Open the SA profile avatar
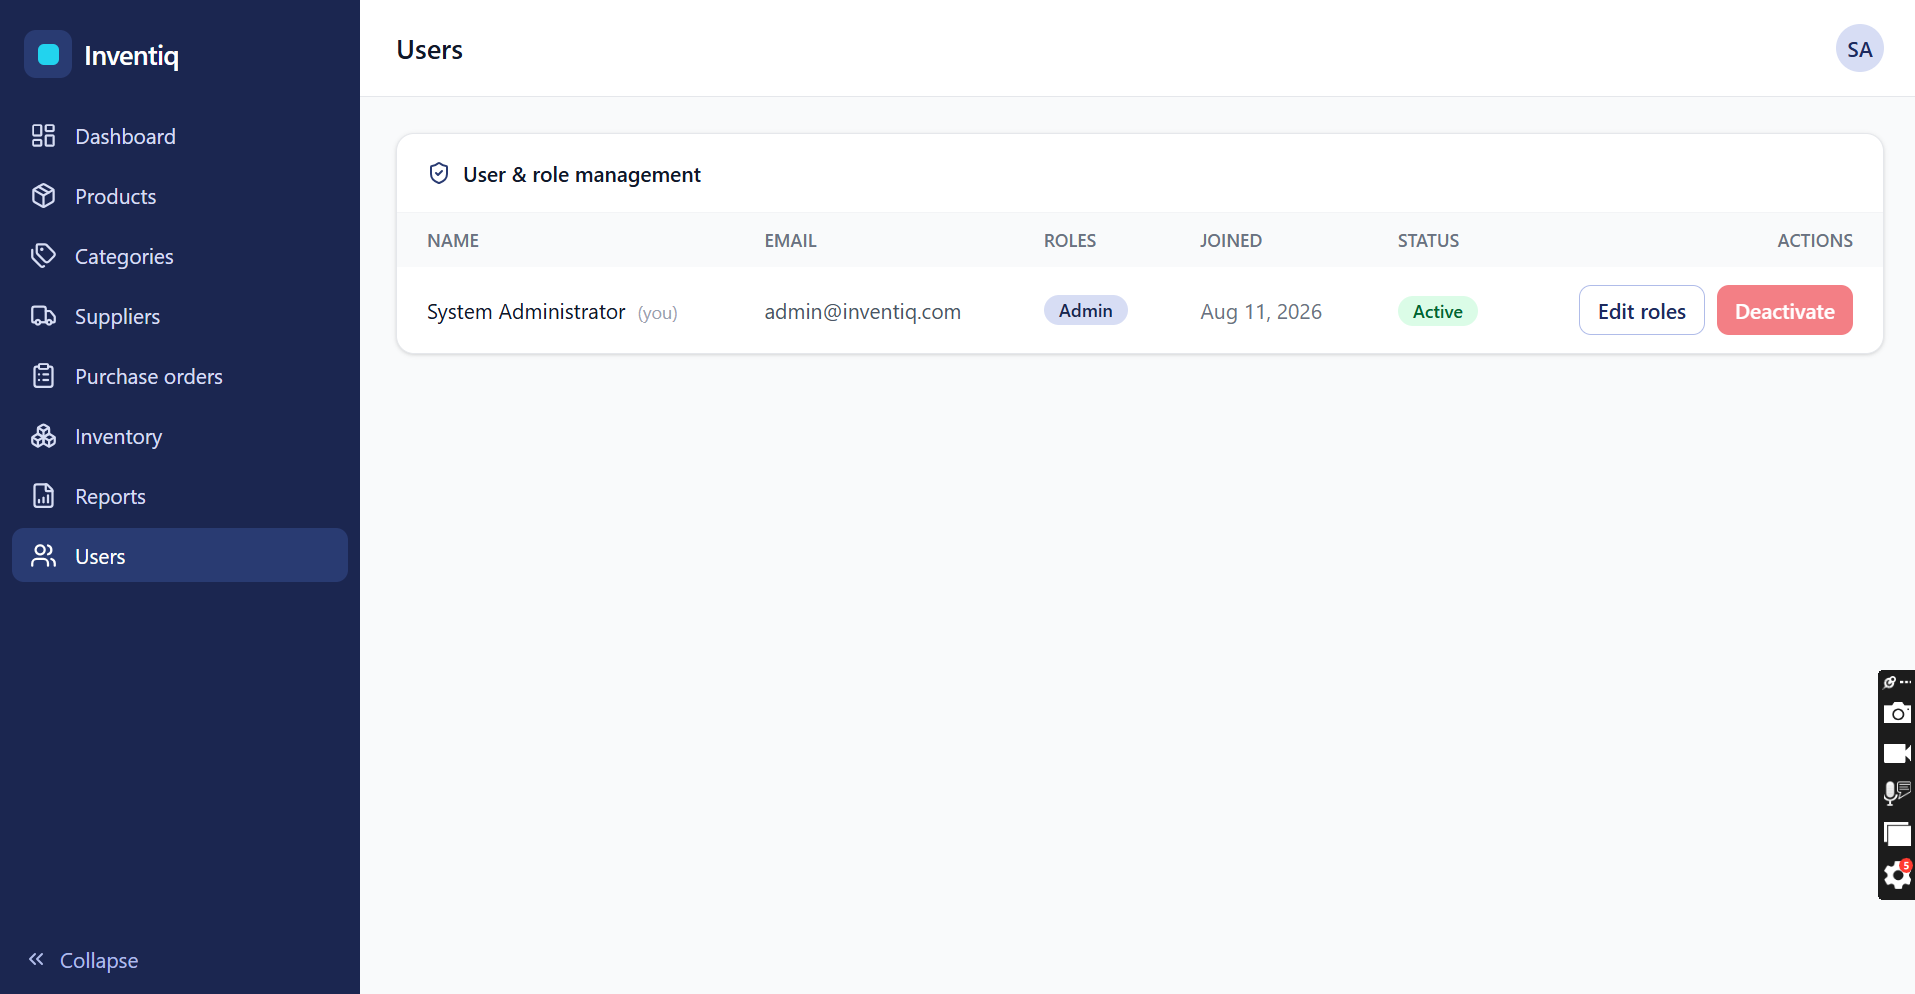This screenshot has height=994, width=1915. pyautogui.click(x=1859, y=49)
